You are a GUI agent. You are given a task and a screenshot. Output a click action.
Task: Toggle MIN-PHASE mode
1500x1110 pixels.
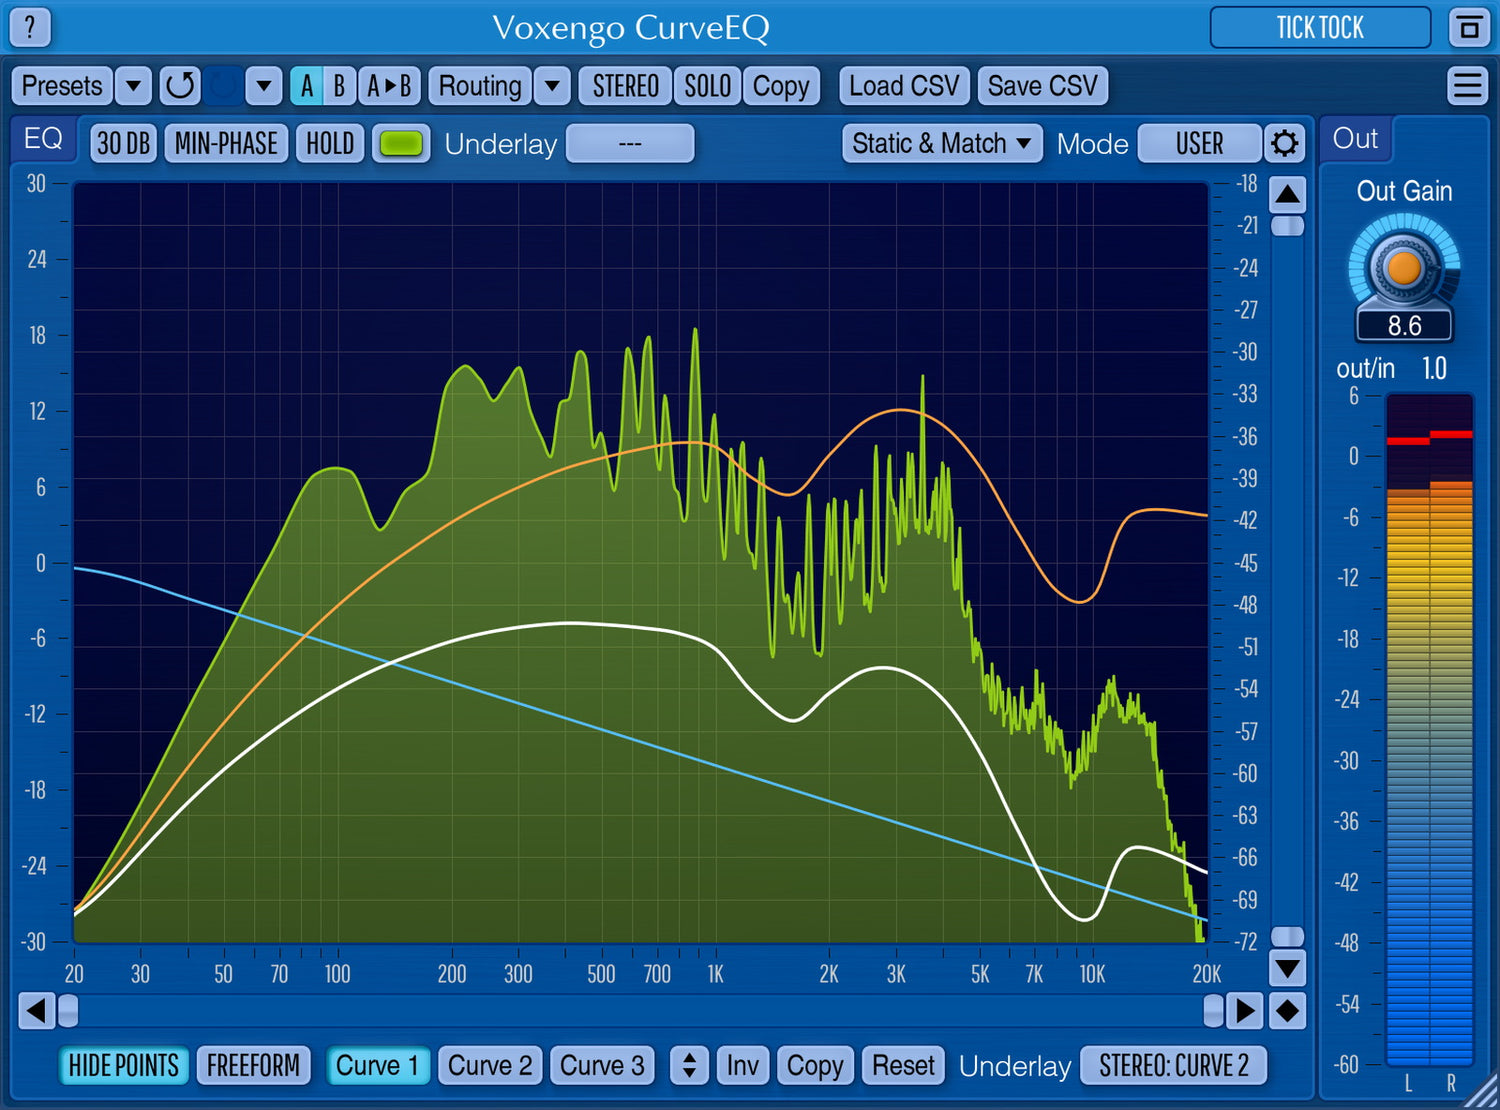tap(226, 144)
